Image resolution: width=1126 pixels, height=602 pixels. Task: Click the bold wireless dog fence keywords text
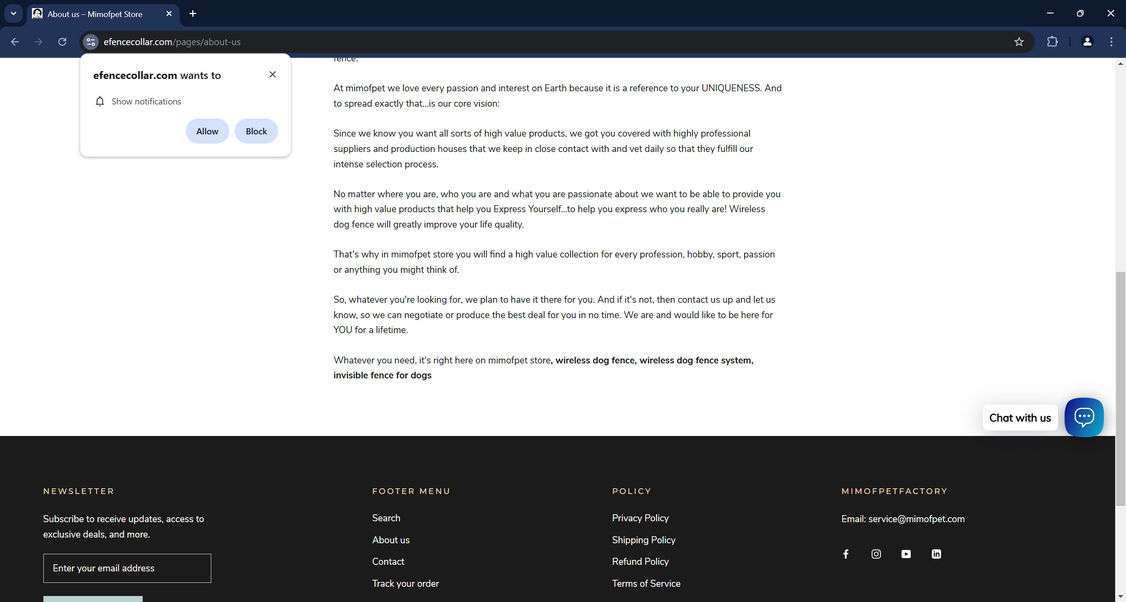[x=544, y=368]
